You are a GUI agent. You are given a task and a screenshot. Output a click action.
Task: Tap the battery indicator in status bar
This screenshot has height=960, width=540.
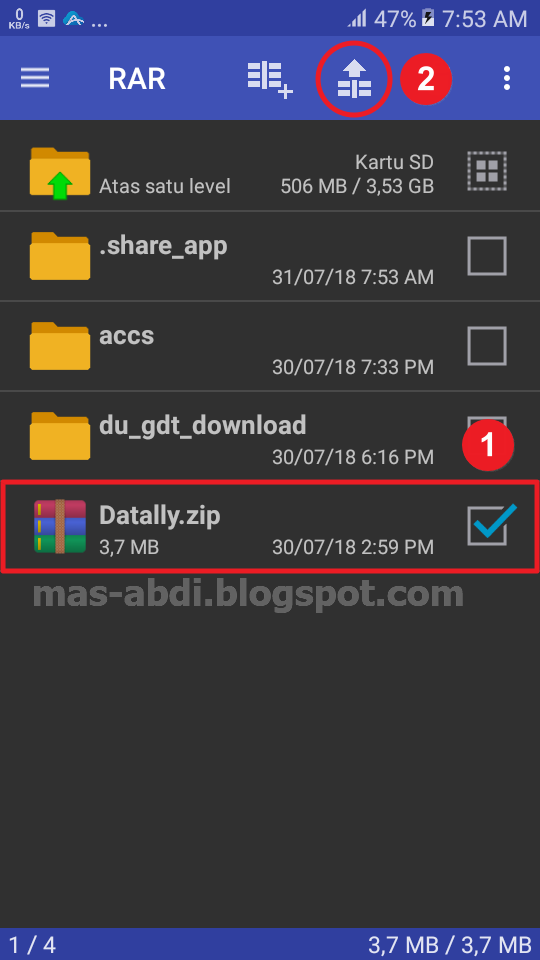428,18
